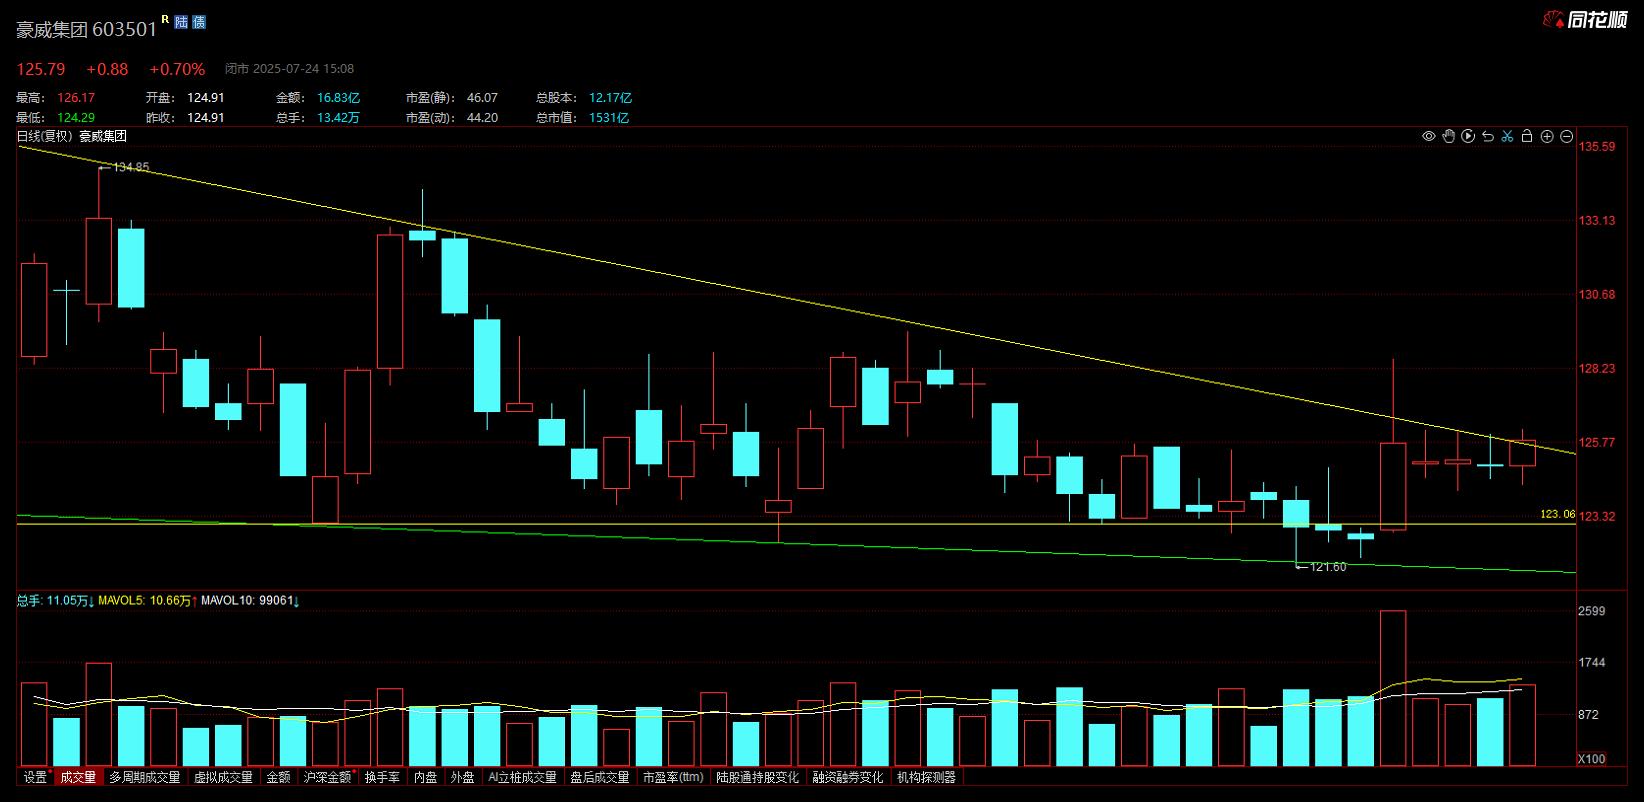This screenshot has height=802, width=1644.
Task: Click the MAVOL5: 10.66万 indicator label
Action: [145, 601]
